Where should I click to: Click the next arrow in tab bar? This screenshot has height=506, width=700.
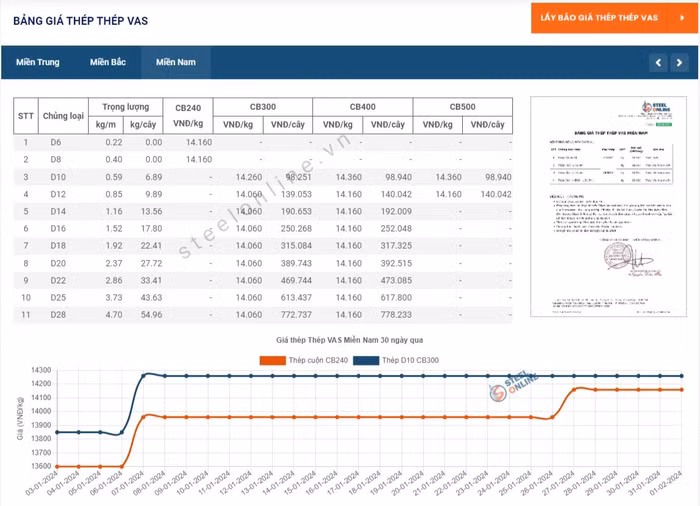tap(679, 62)
